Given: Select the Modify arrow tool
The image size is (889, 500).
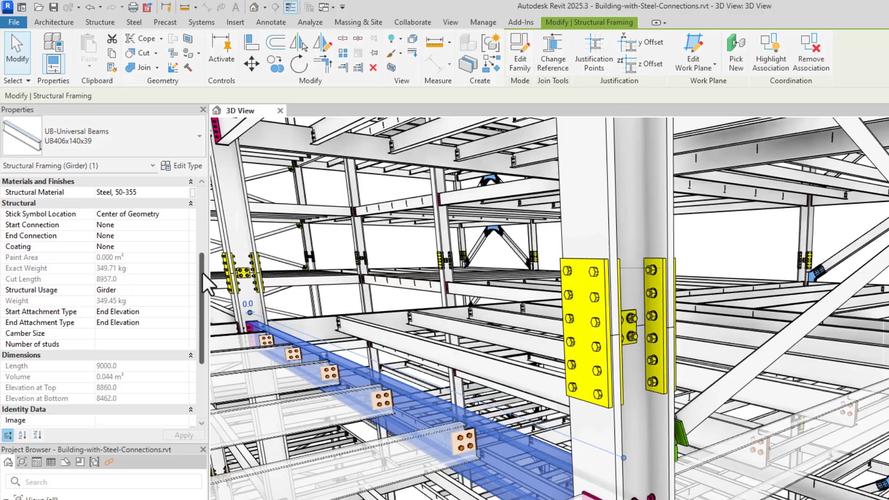Looking at the screenshot, I should point(17,50).
